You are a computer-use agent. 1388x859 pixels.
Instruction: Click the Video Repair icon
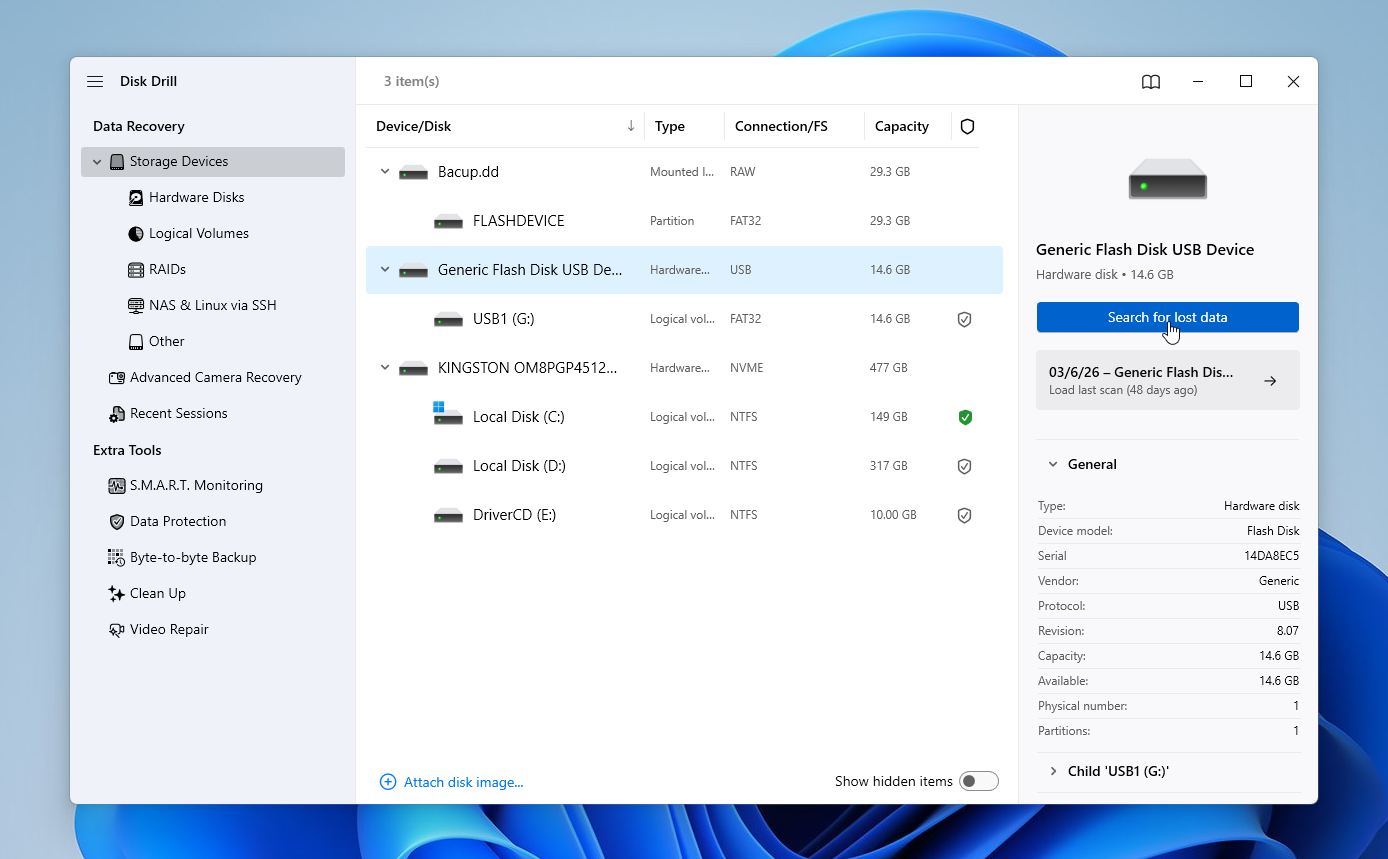pos(117,630)
